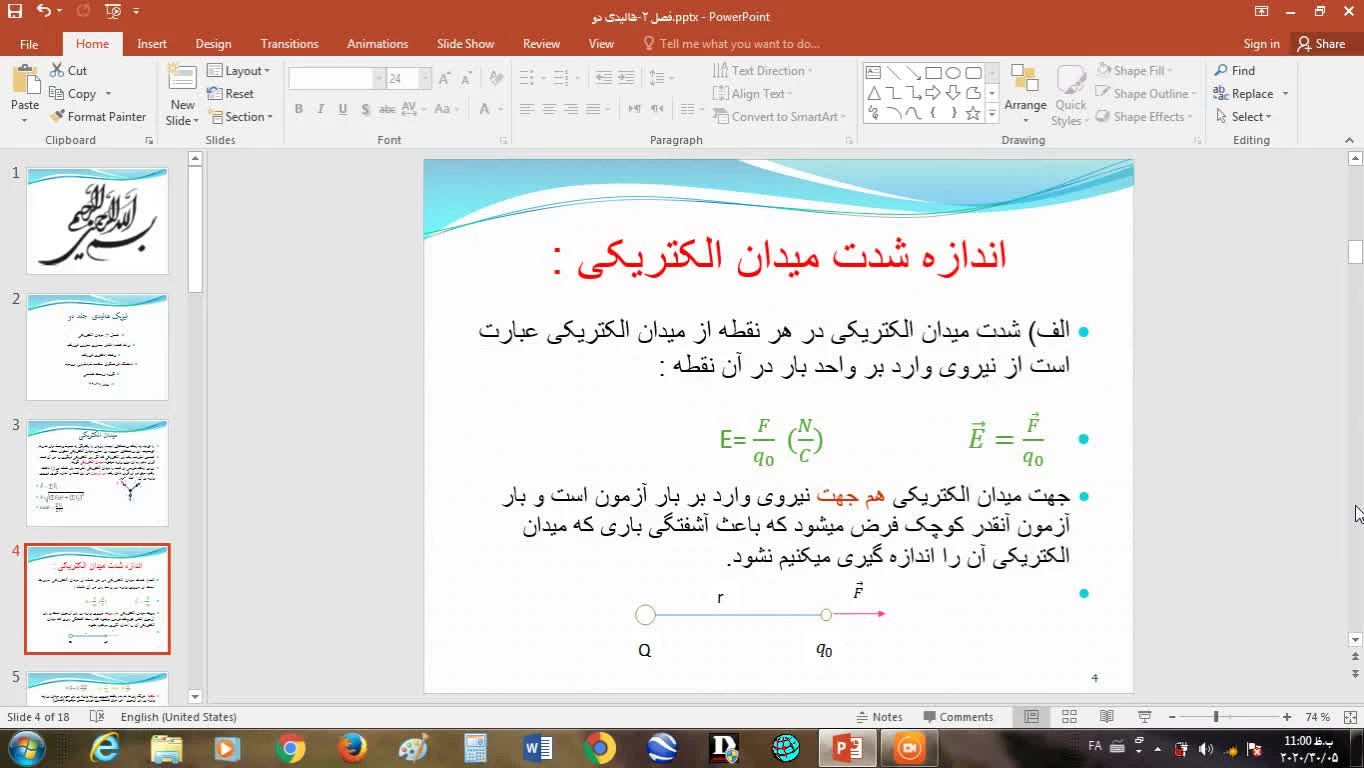Toggle the Comments pane
Screen dimensions: 1364x768
coord(958,717)
